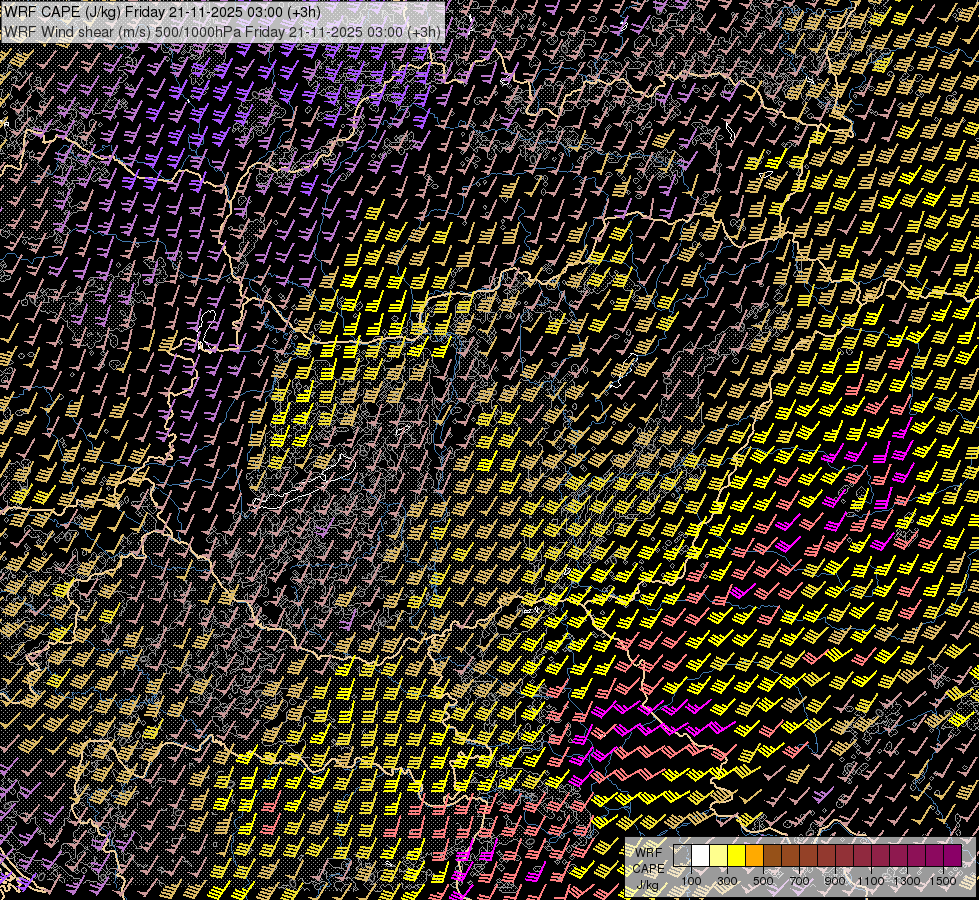Click the legend value 100
The width and height of the screenshot is (979, 900).
[691, 881]
